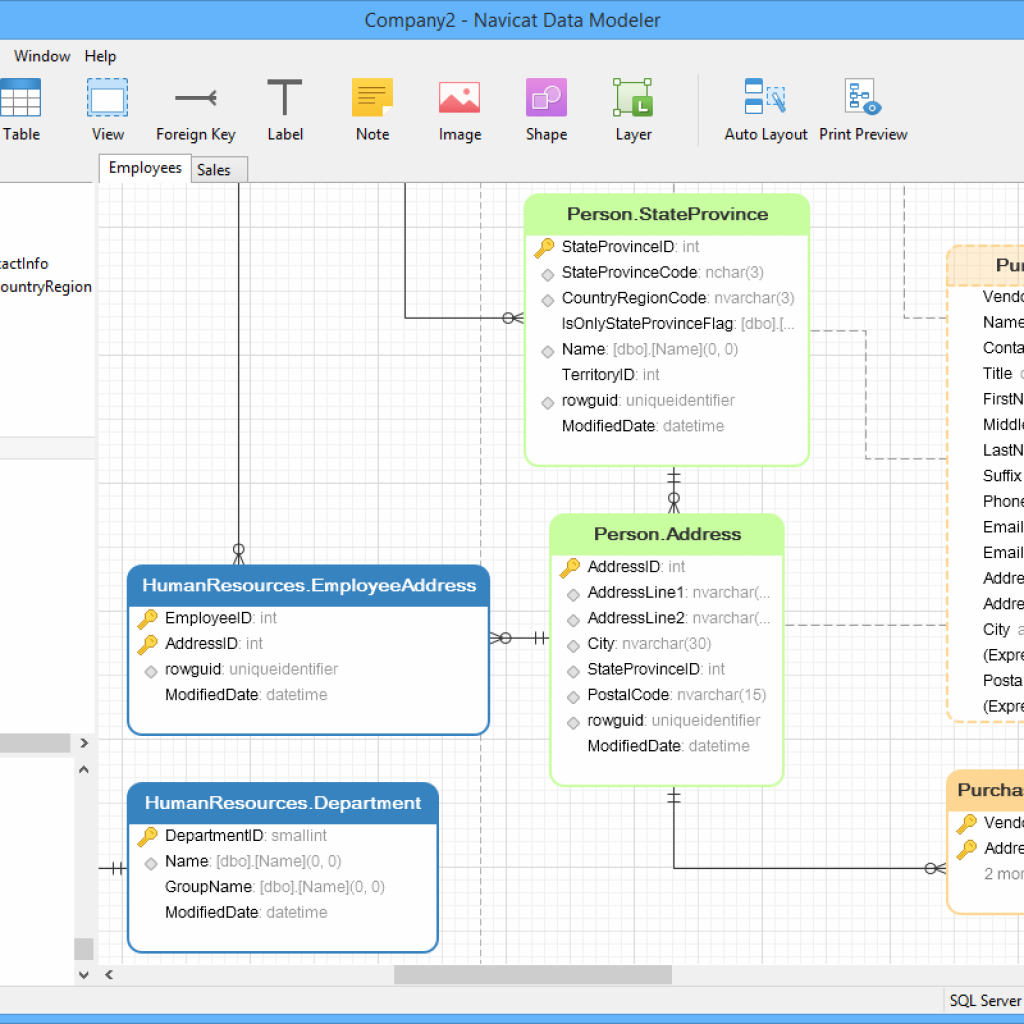1024x1024 pixels.
Task: Click the canvas horizontal scrollbar thumb
Action: point(532,975)
